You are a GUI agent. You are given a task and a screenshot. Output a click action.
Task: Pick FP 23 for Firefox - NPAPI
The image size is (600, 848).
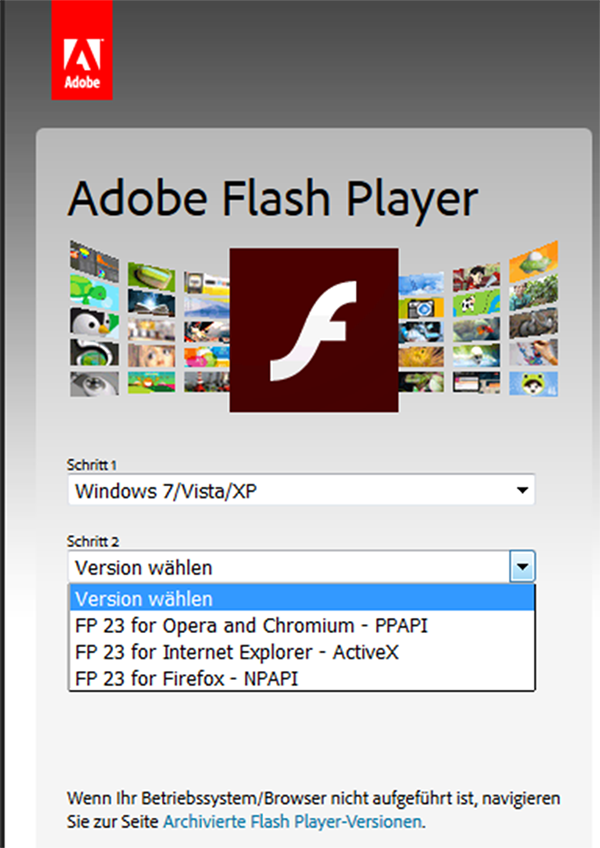point(302,678)
